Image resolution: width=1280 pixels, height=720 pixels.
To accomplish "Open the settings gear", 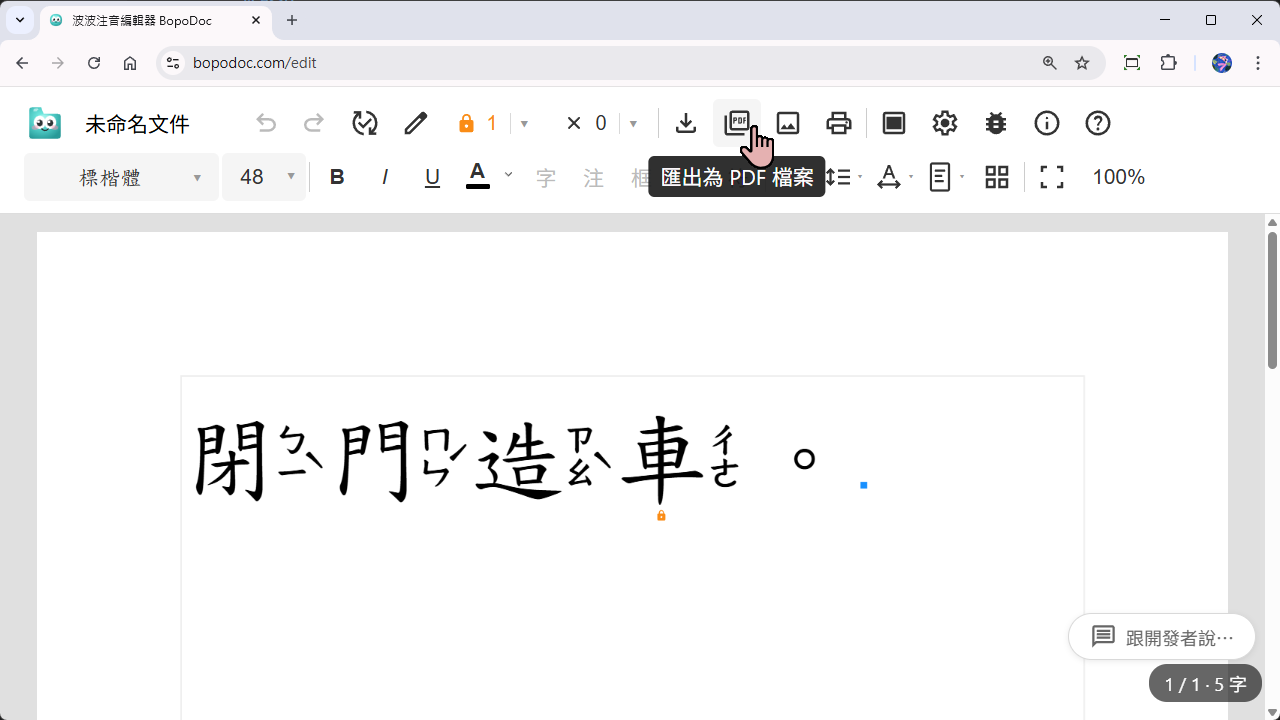I will (x=944, y=122).
